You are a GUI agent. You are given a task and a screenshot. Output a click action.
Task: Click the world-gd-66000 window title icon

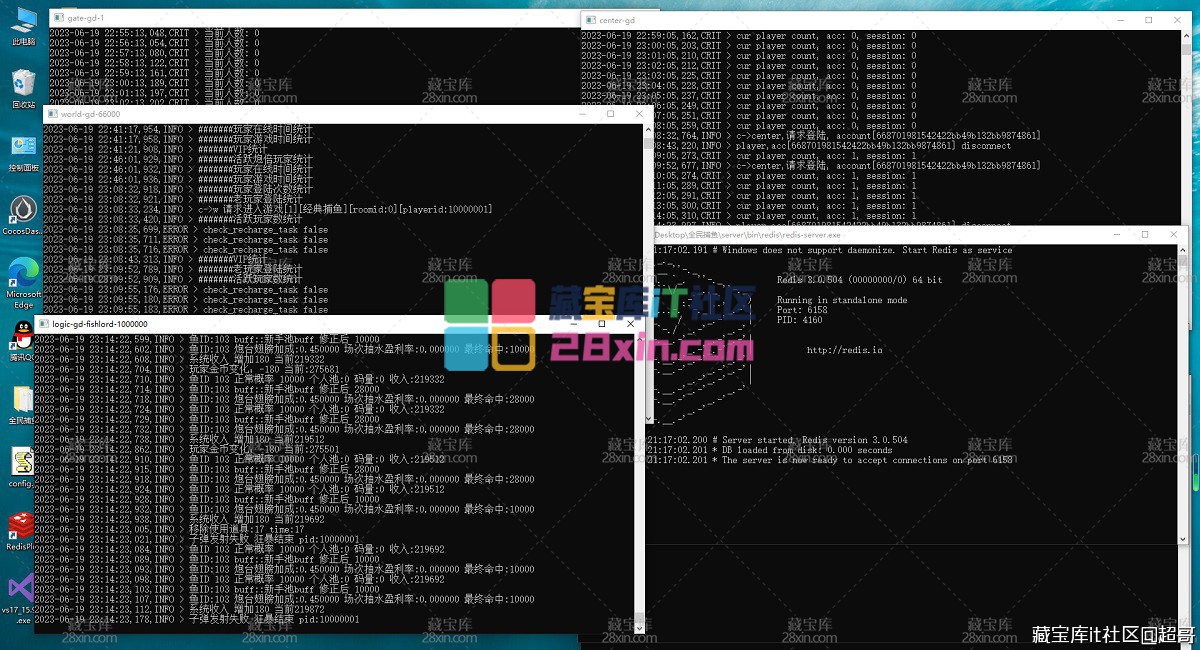tap(51, 114)
